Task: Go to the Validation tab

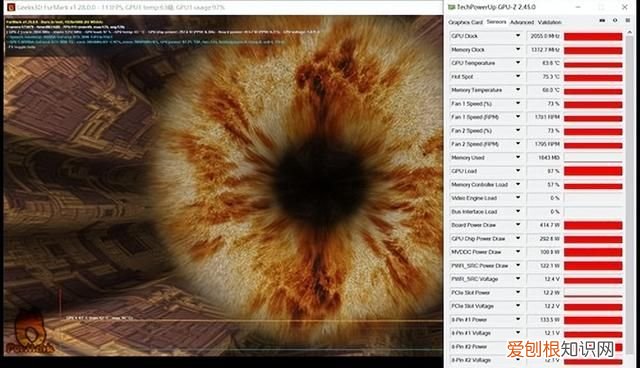Action: [x=549, y=22]
